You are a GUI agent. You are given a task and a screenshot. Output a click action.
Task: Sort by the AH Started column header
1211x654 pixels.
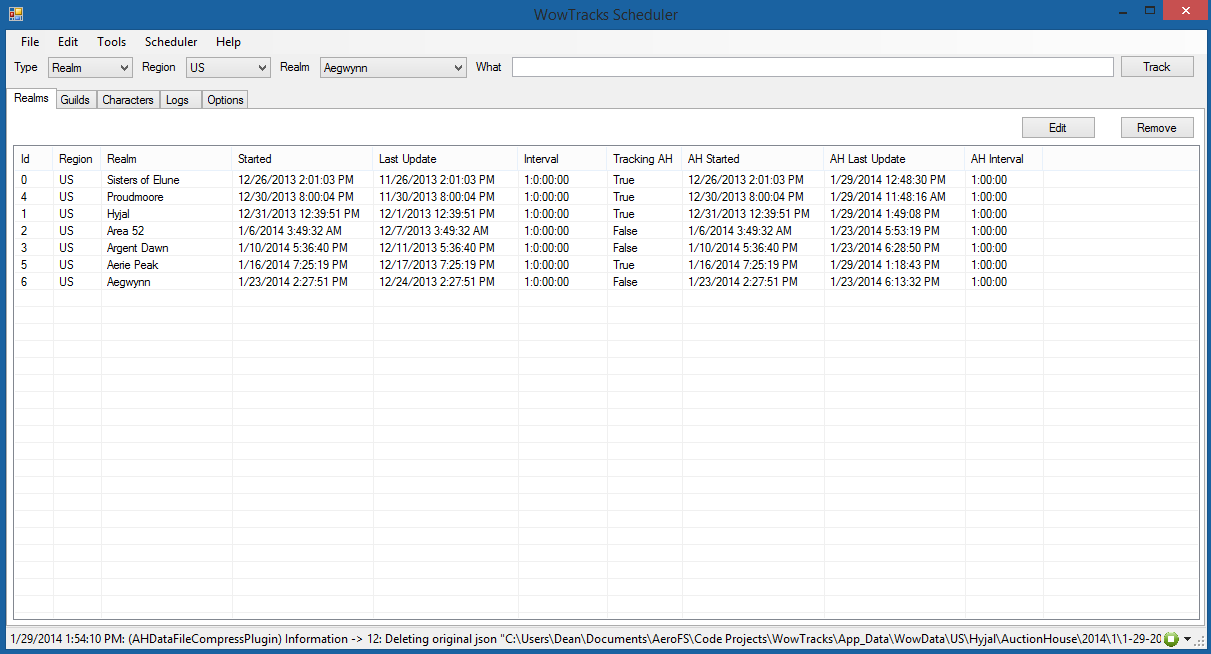point(753,159)
